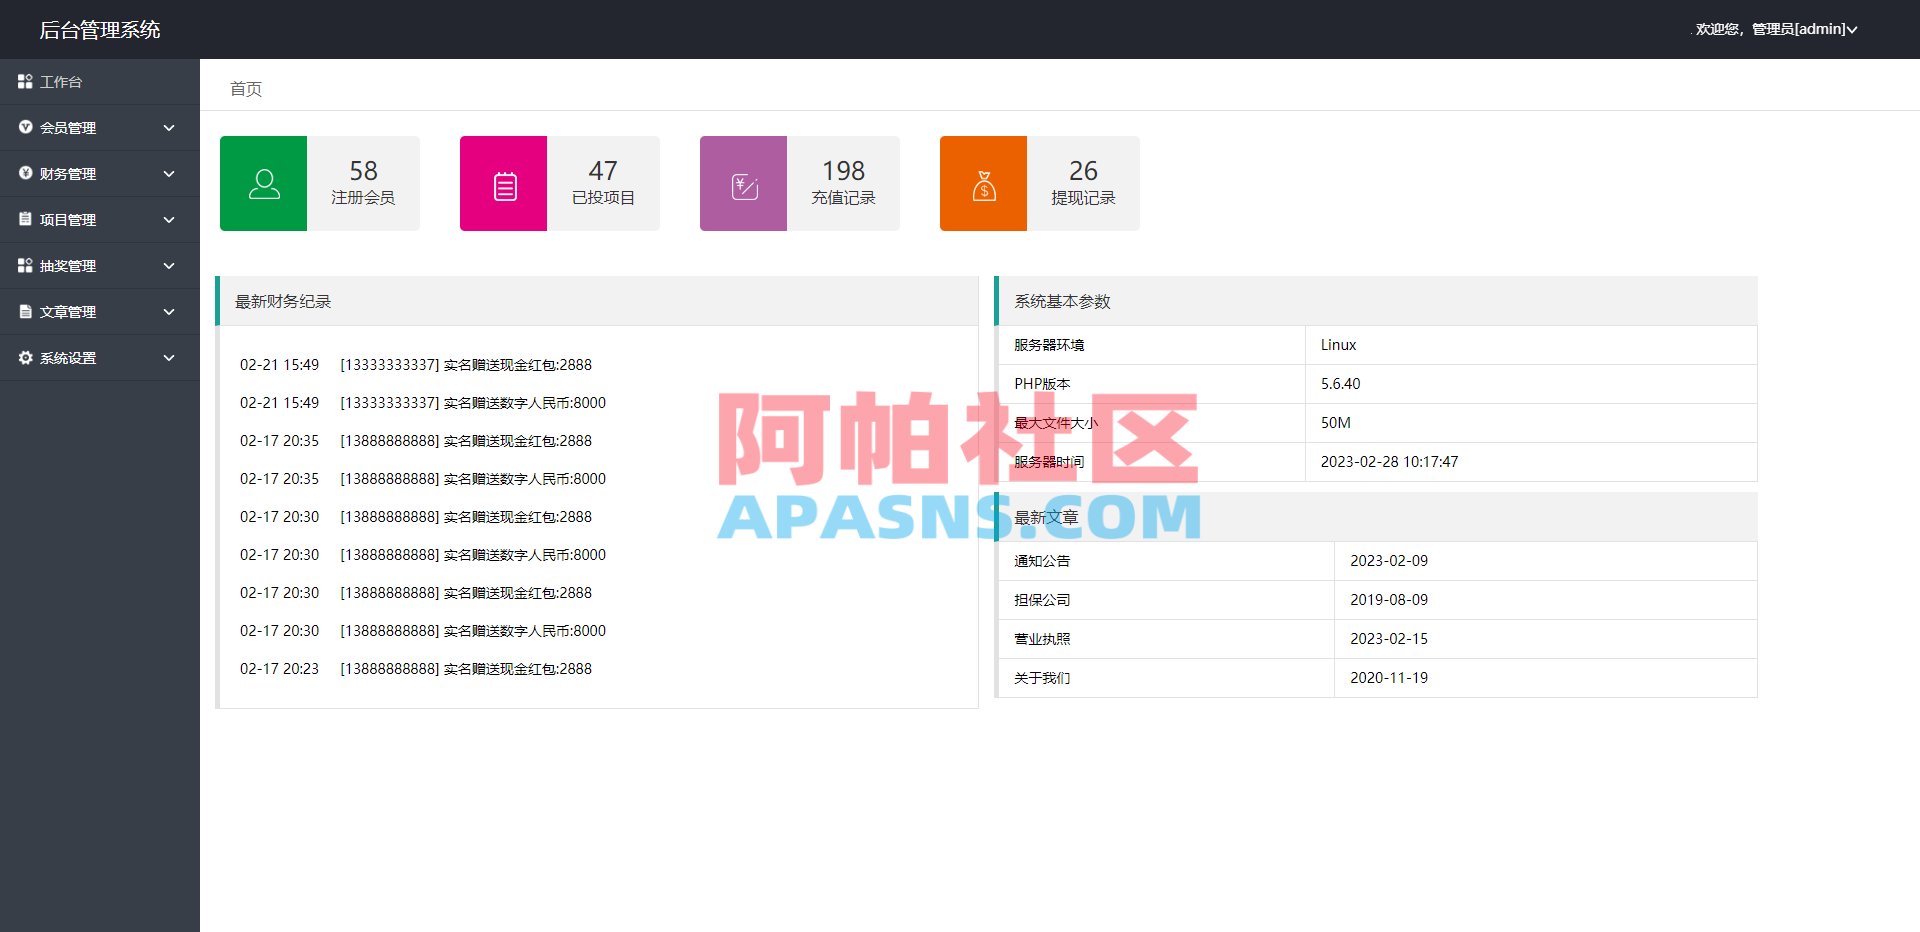The height and width of the screenshot is (932, 1920).
Task: Open the 系统设置 gear icon
Action: tap(25, 357)
